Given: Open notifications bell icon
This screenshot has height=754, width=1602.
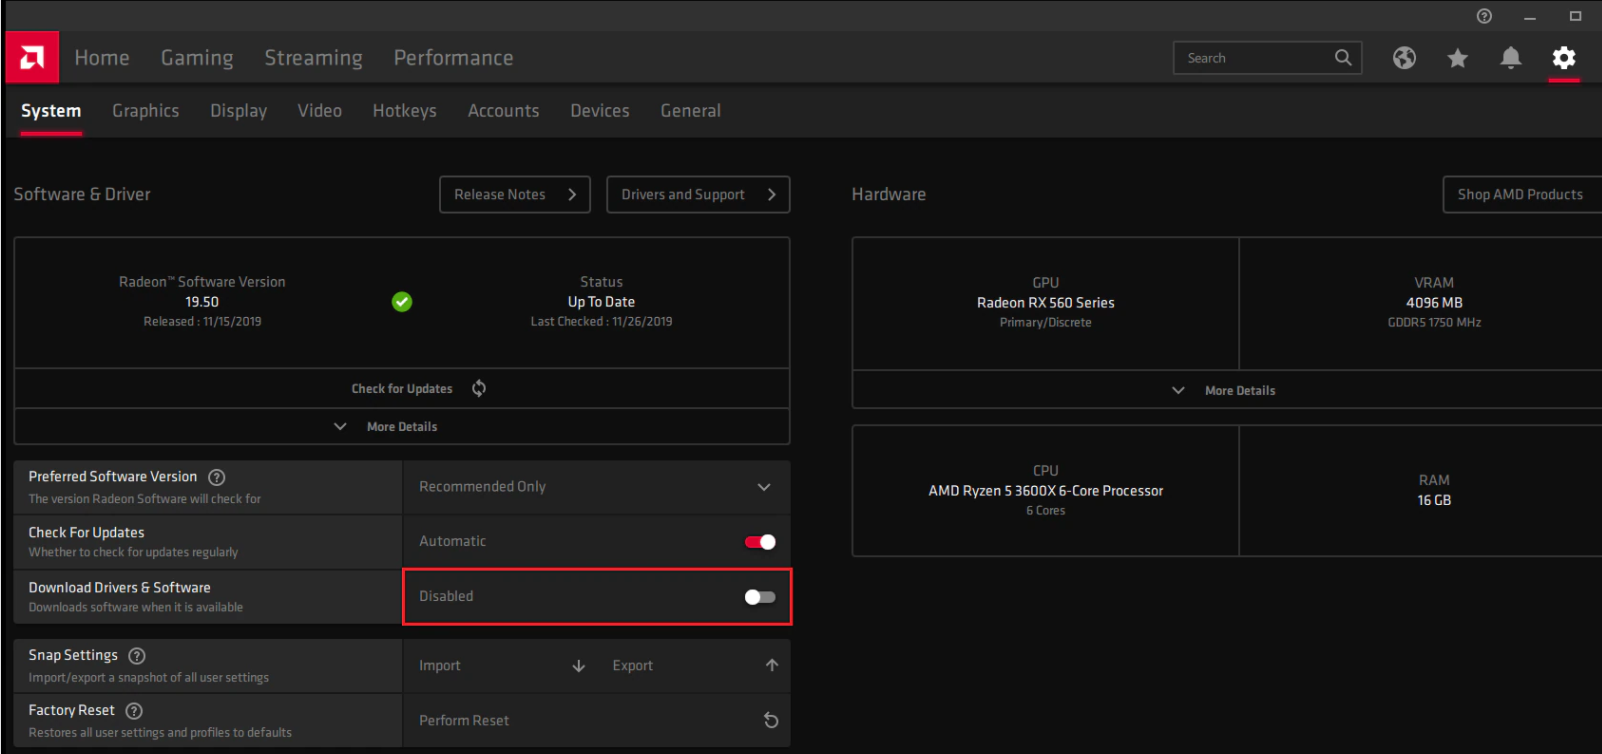Looking at the screenshot, I should coord(1510,58).
